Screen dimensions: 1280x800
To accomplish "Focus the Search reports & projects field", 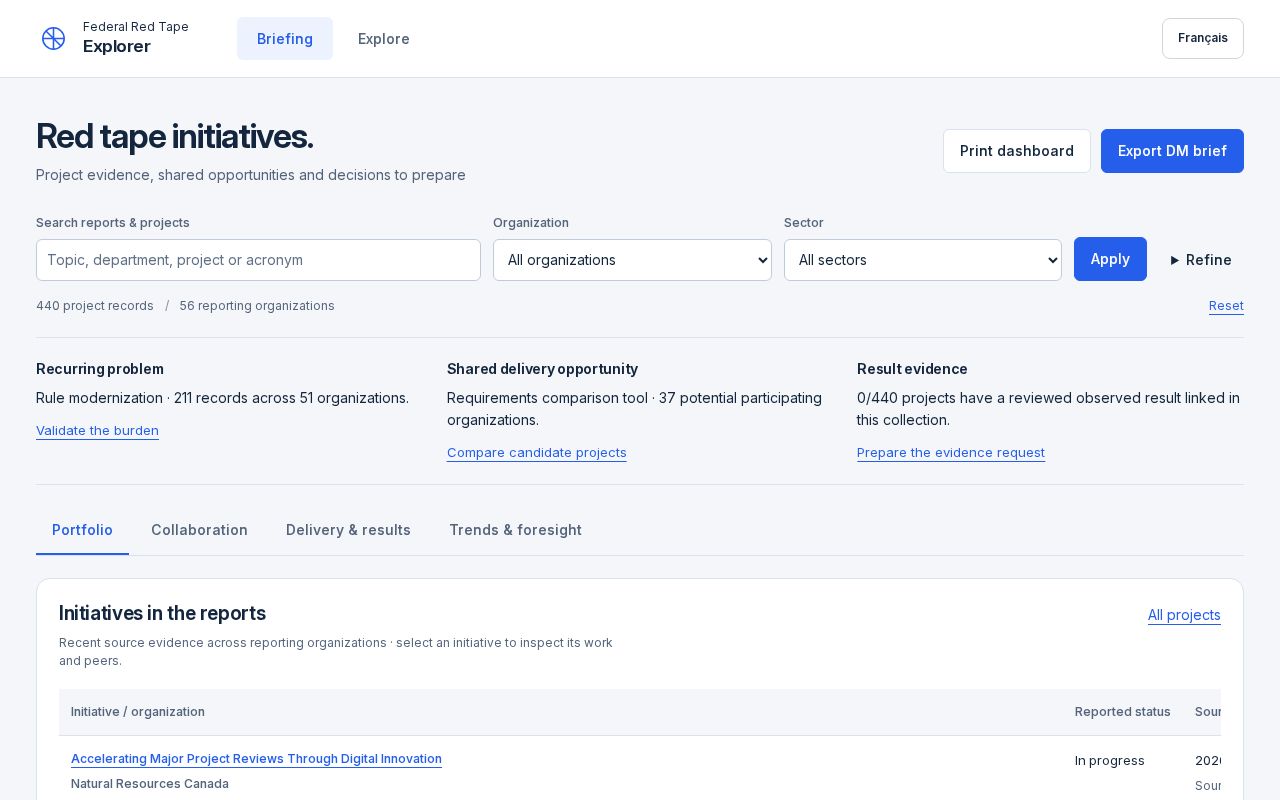I will click(258, 260).
